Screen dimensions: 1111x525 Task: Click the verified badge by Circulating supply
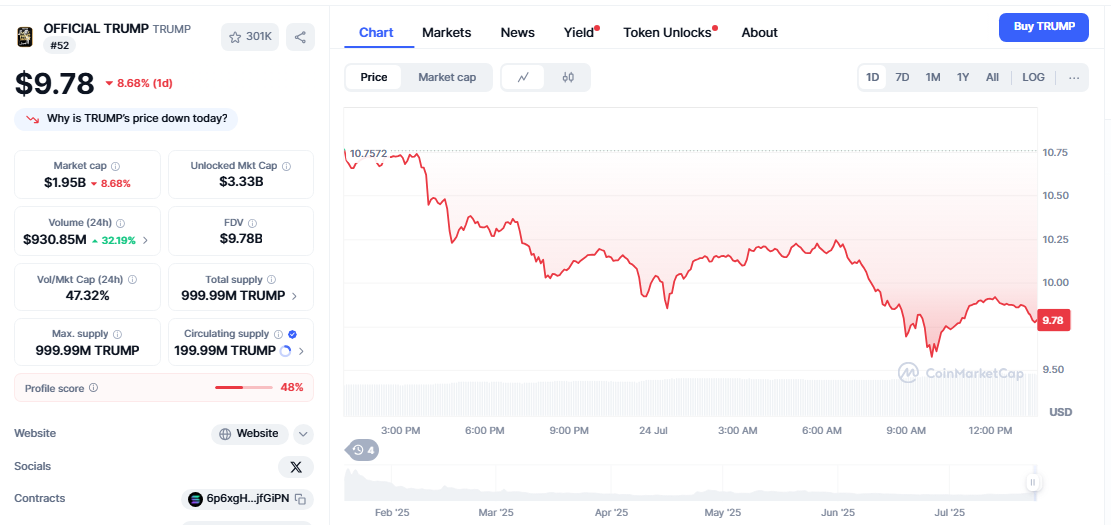[x=292, y=334]
